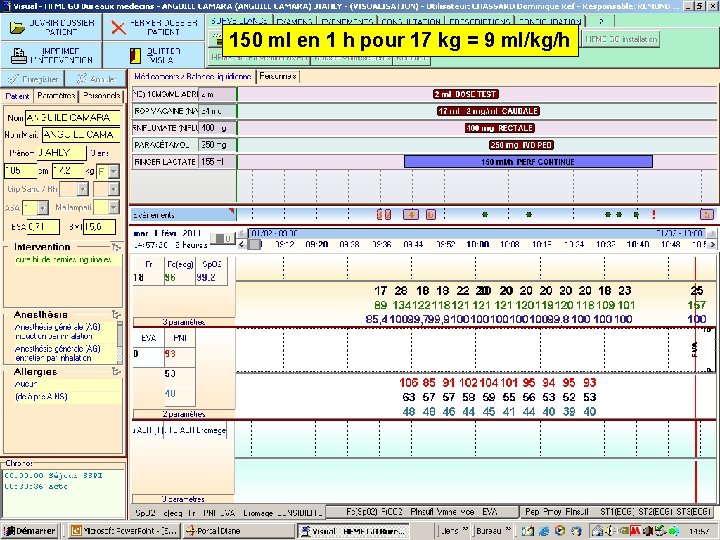Click the 2 ml DOSE TEST drug marker
This screenshot has height=540, width=720.
(466, 94)
